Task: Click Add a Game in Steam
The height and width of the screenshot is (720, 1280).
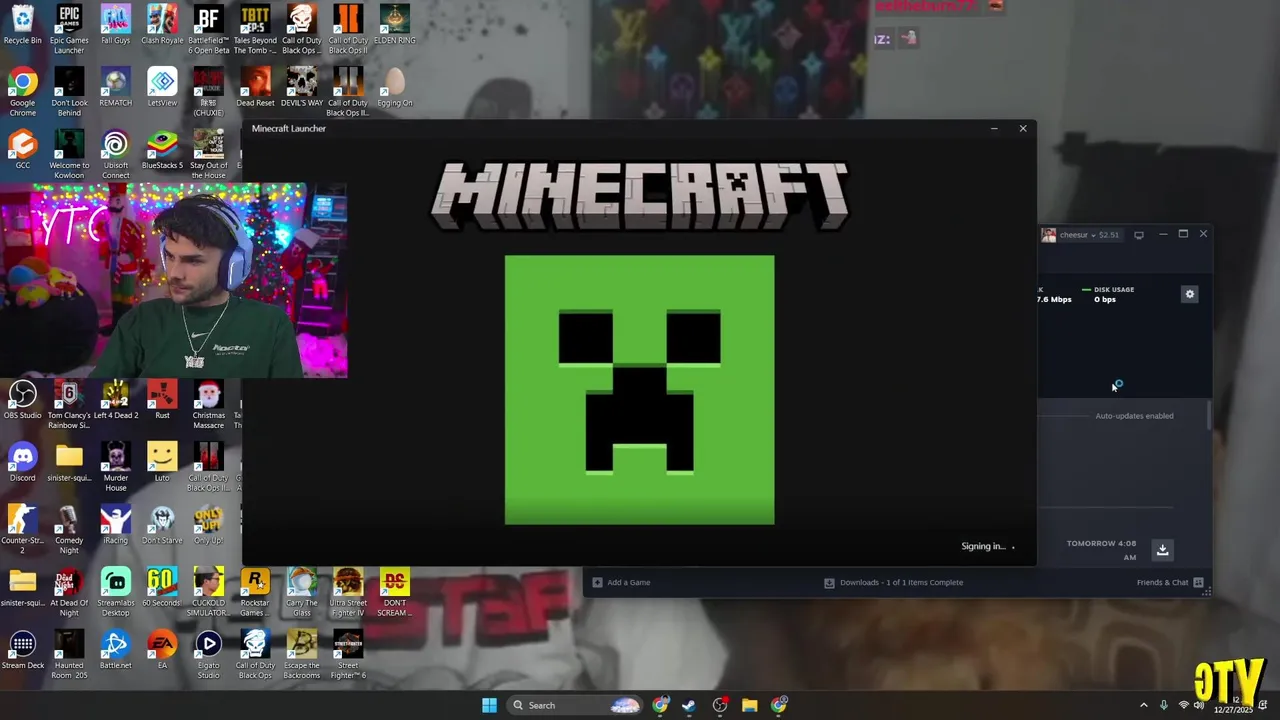Action: point(621,582)
